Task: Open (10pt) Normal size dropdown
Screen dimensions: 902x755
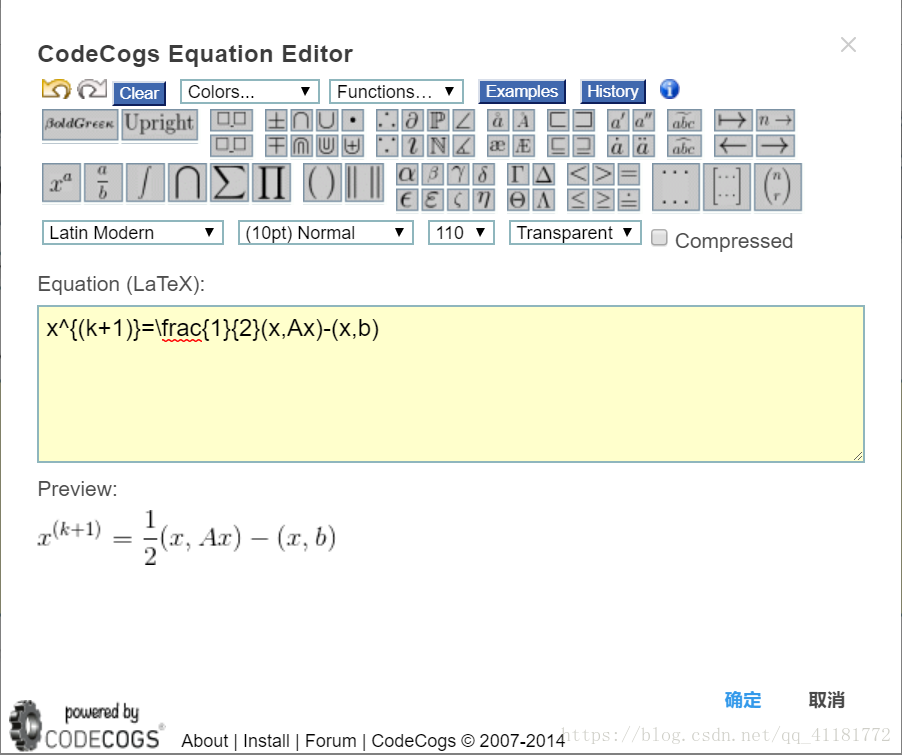Action: coord(326,232)
